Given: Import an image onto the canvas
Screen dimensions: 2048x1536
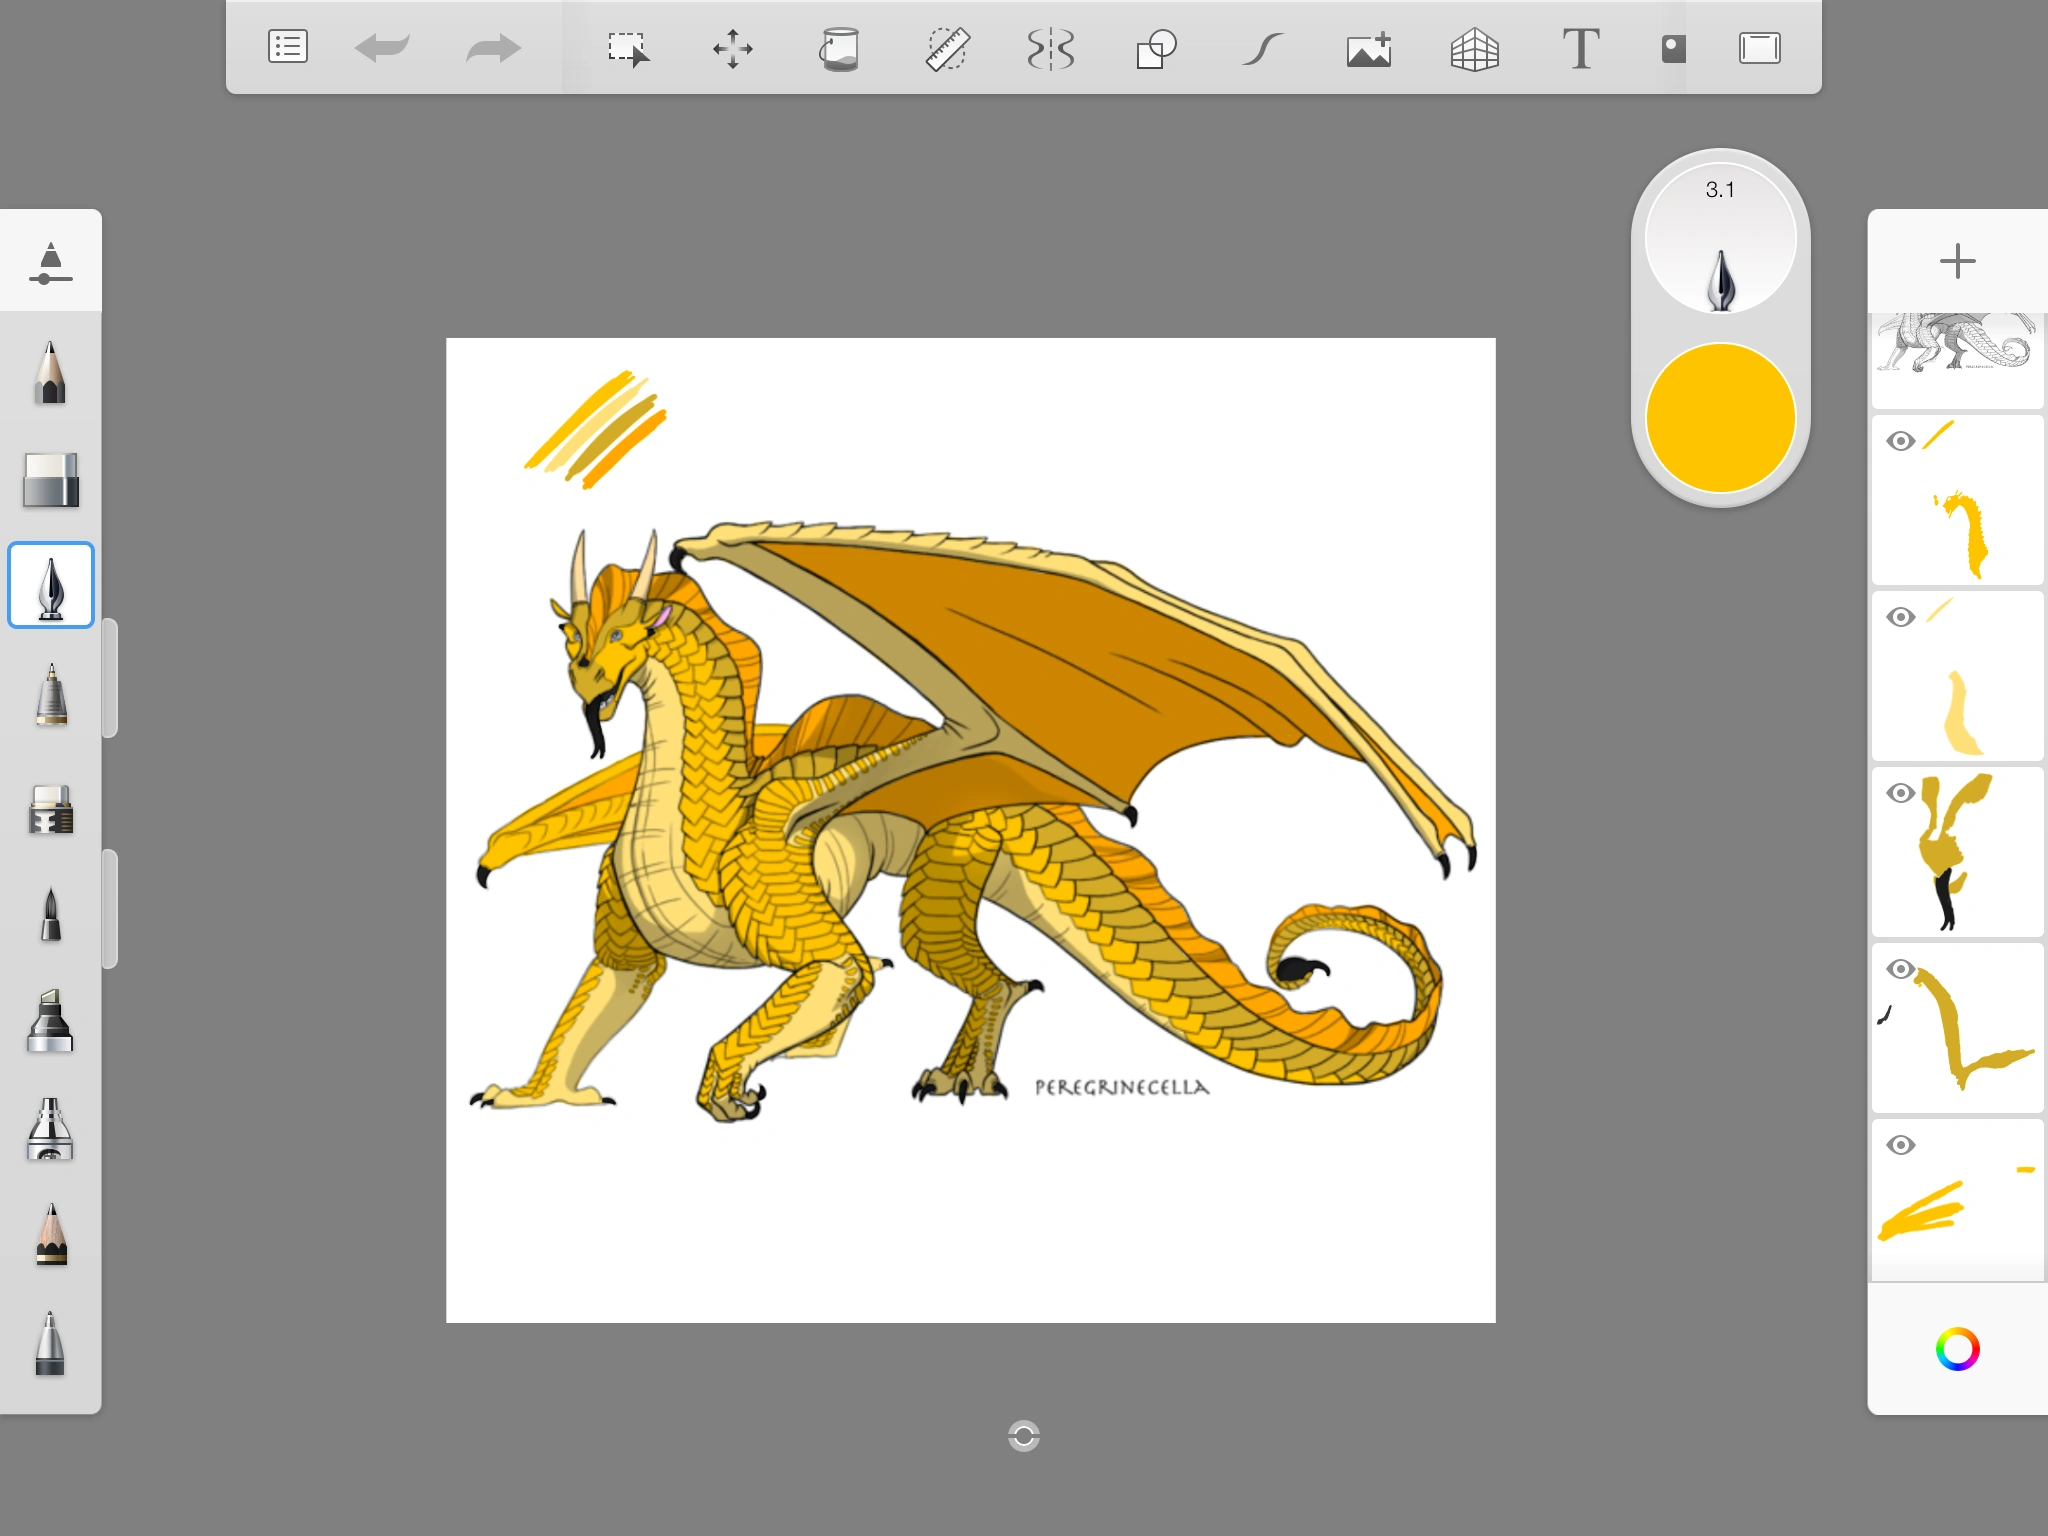Looking at the screenshot, I should coord(1368,46).
